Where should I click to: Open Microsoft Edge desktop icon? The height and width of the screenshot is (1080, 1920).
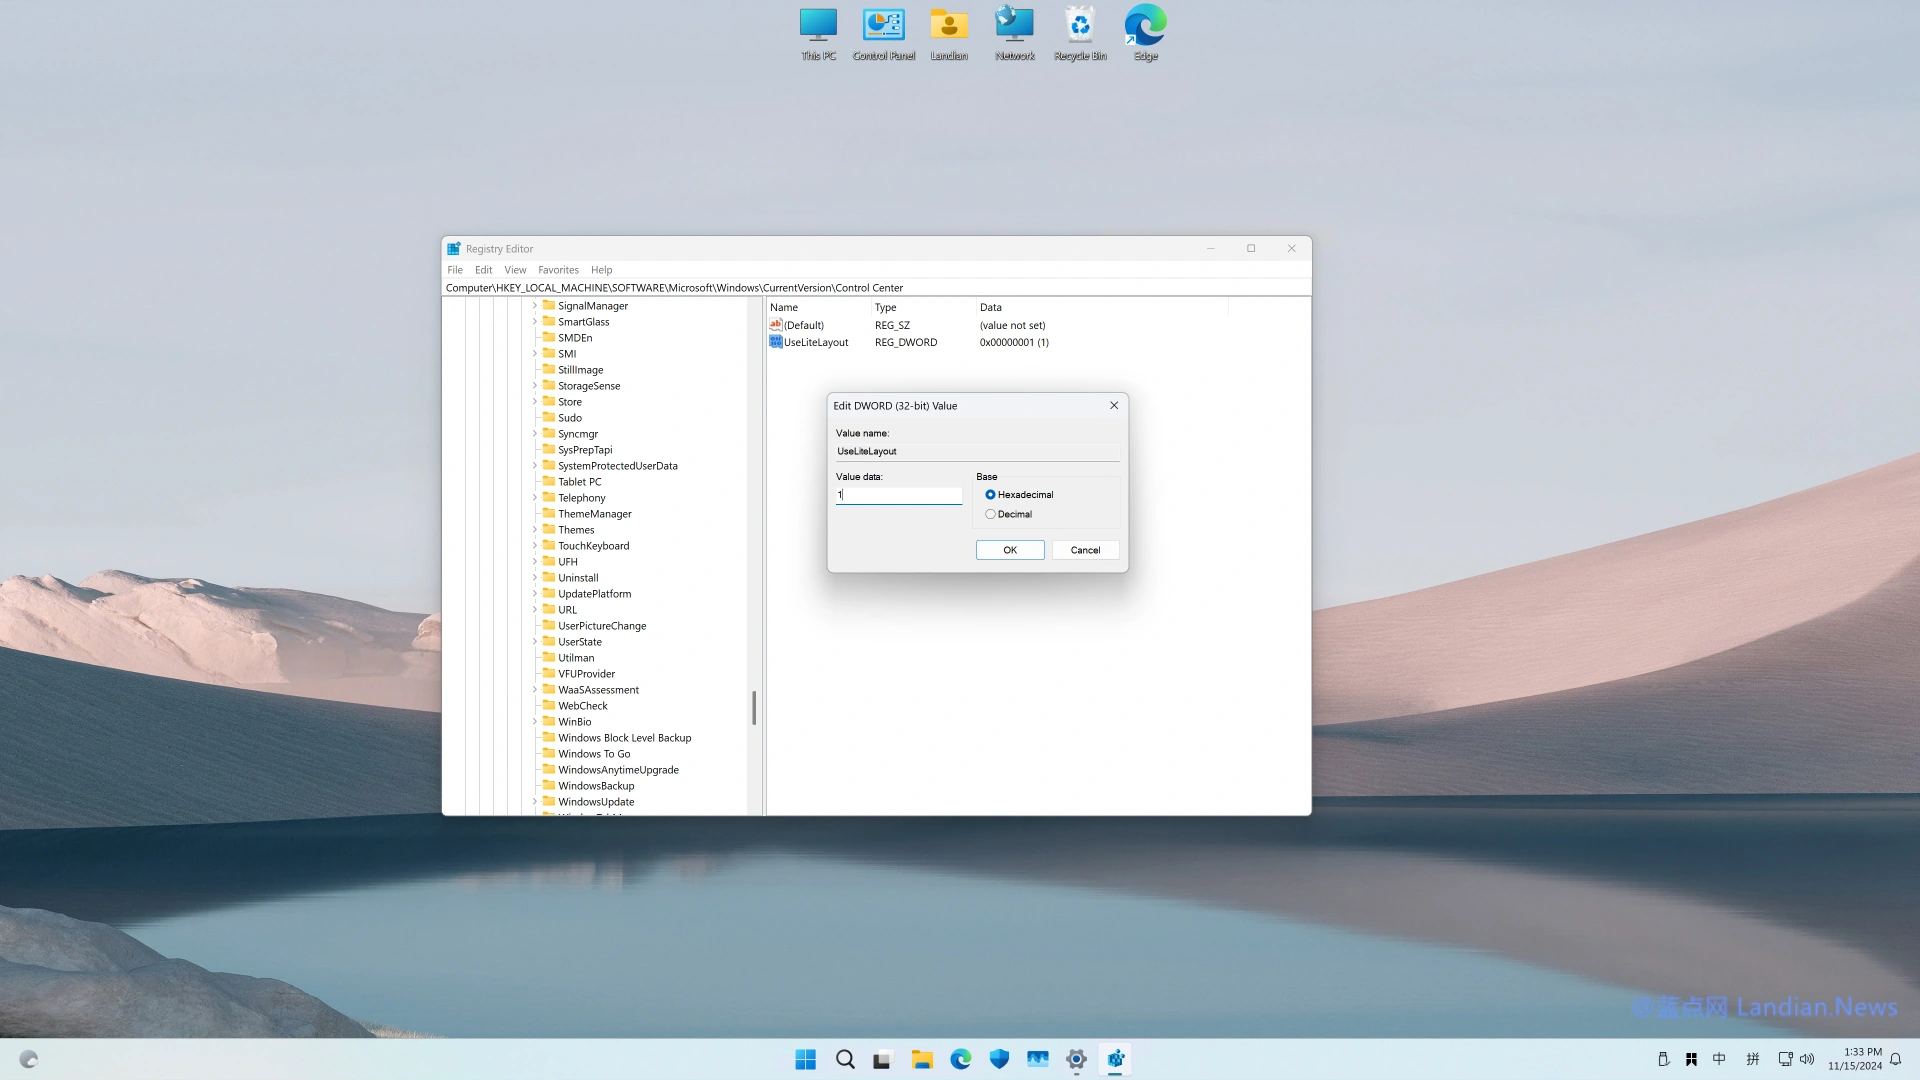(x=1145, y=26)
